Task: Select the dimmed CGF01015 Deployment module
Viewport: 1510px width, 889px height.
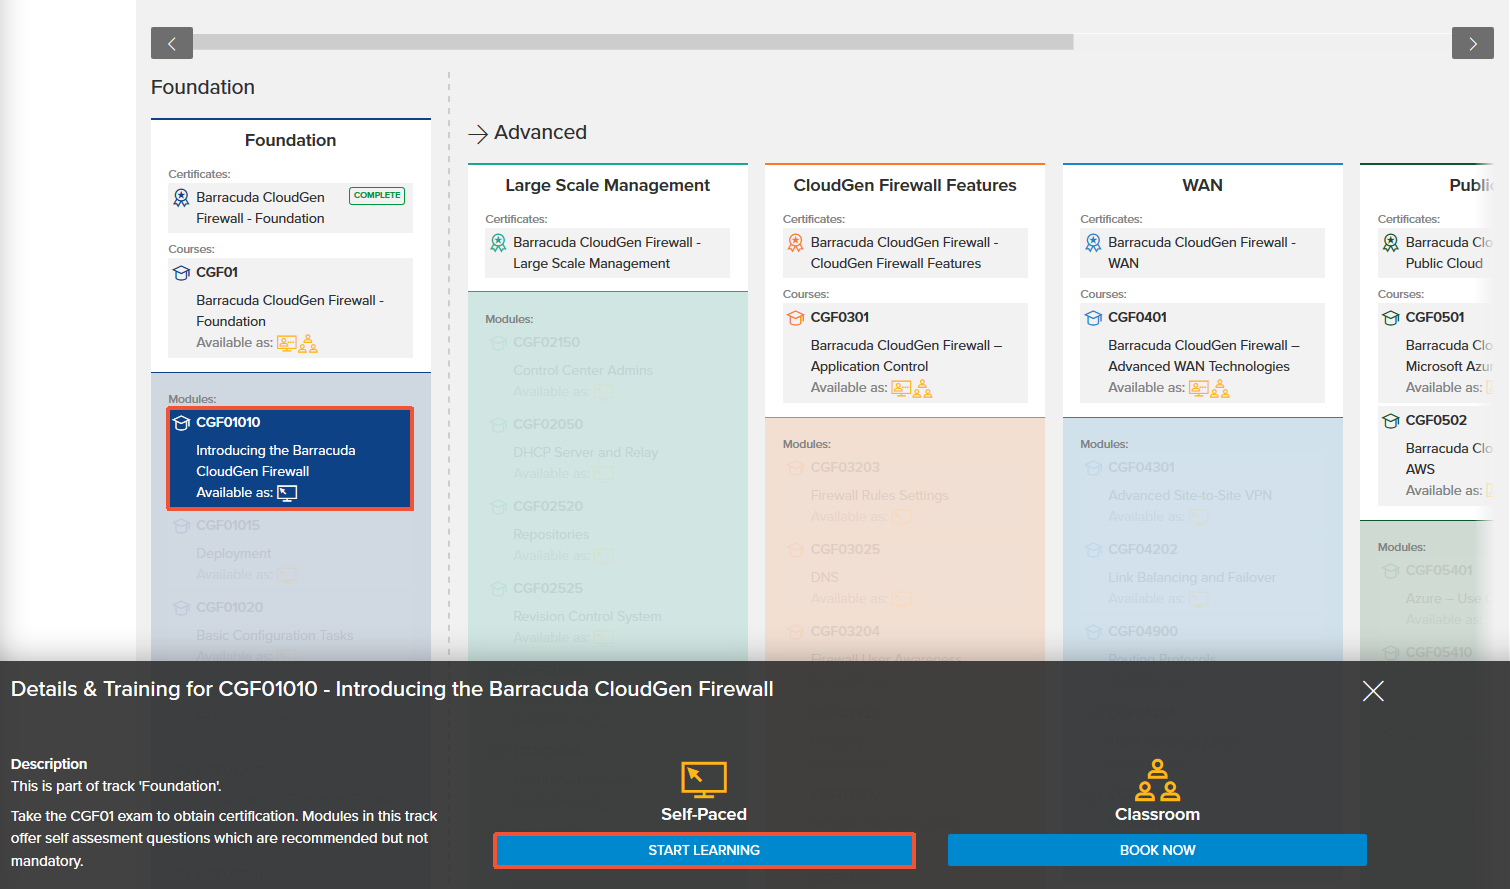Action: click(290, 550)
